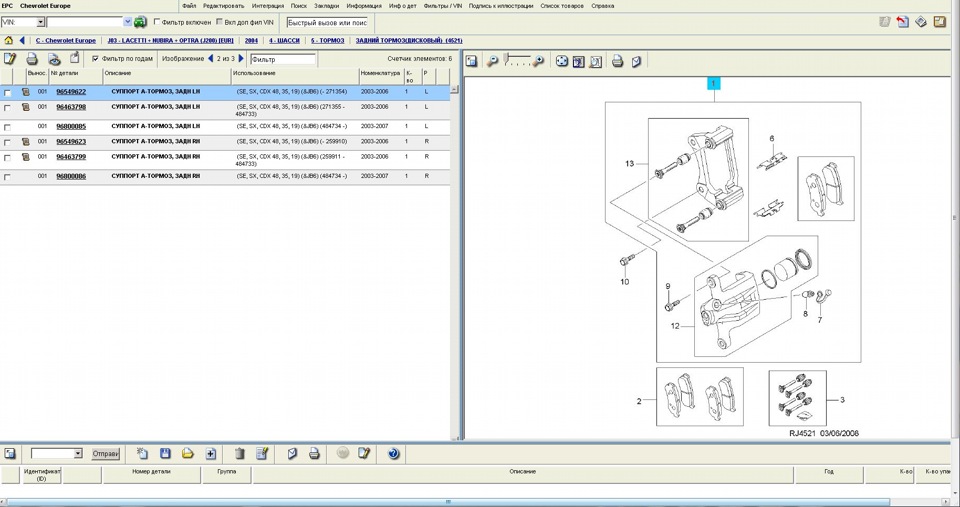Uncheck the 'Фильтр по годам' checkbox
This screenshot has width=960, height=507.
95,59
